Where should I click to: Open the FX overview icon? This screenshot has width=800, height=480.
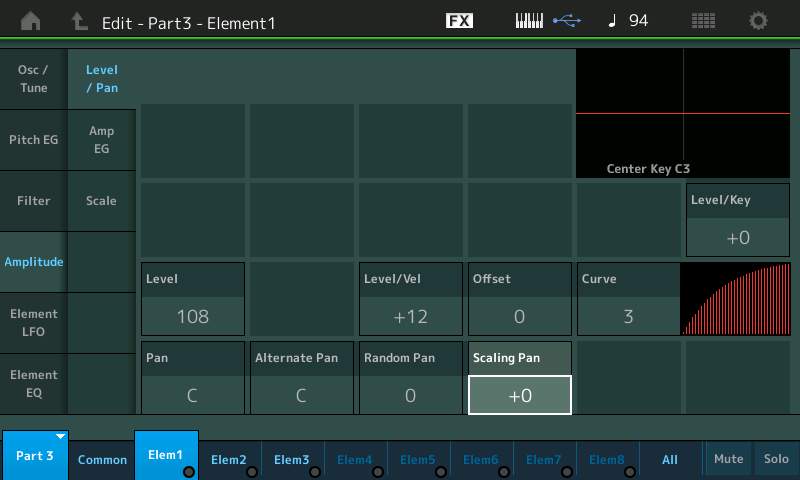459,21
